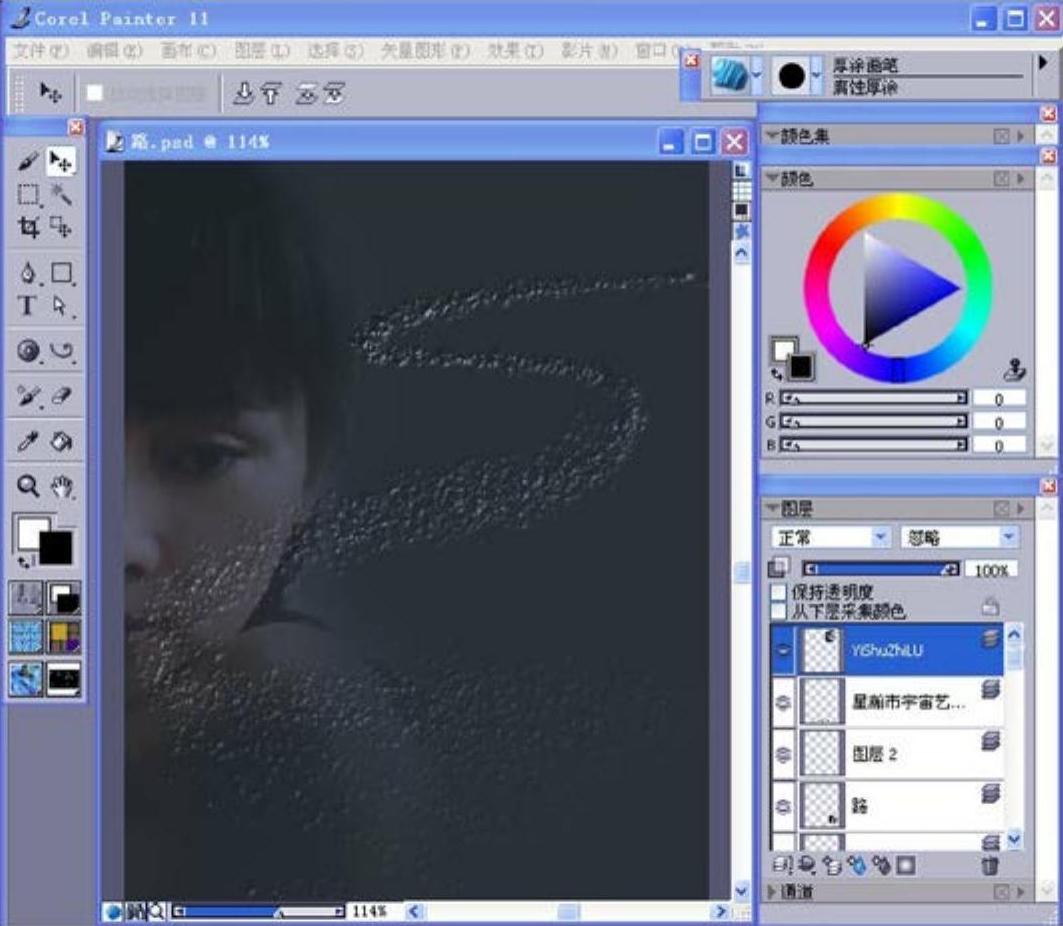Select the Paint Bucket tool

pyautogui.click(x=61, y=441)
